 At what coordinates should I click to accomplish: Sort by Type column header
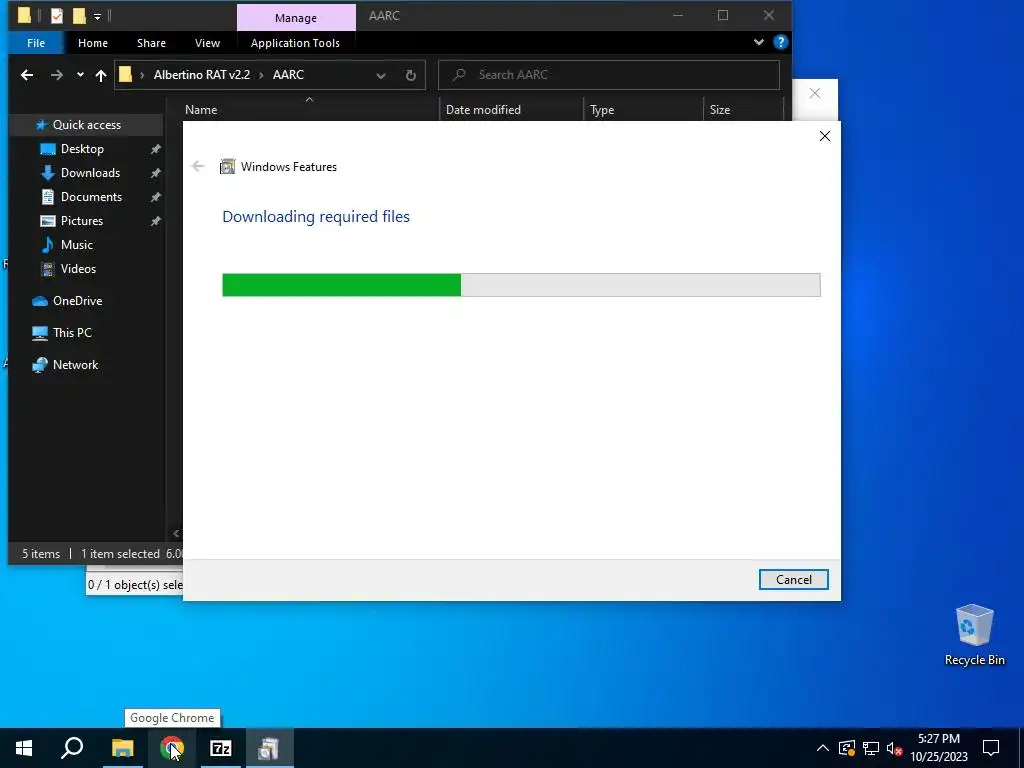601,110
